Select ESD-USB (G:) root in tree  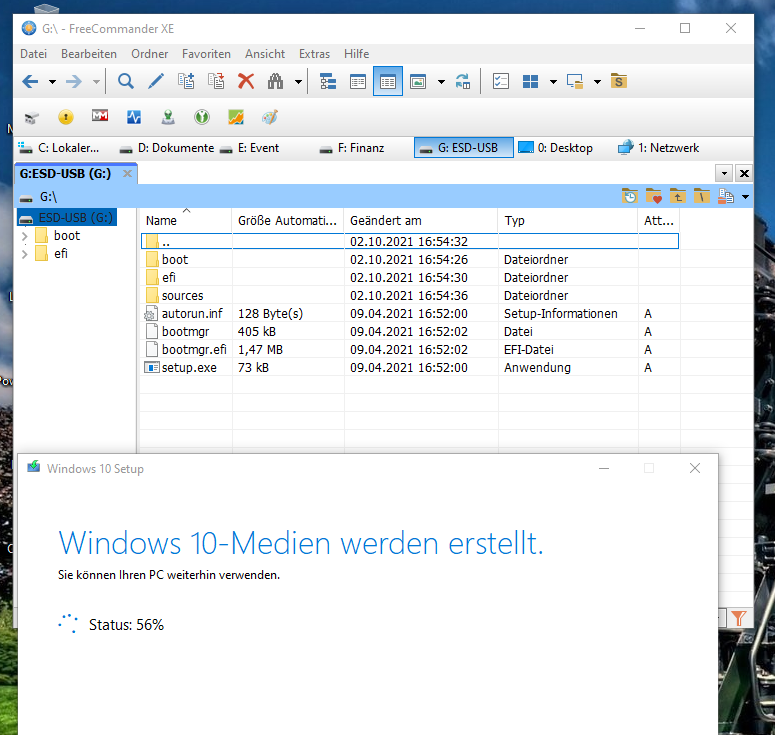coord(67,217)
